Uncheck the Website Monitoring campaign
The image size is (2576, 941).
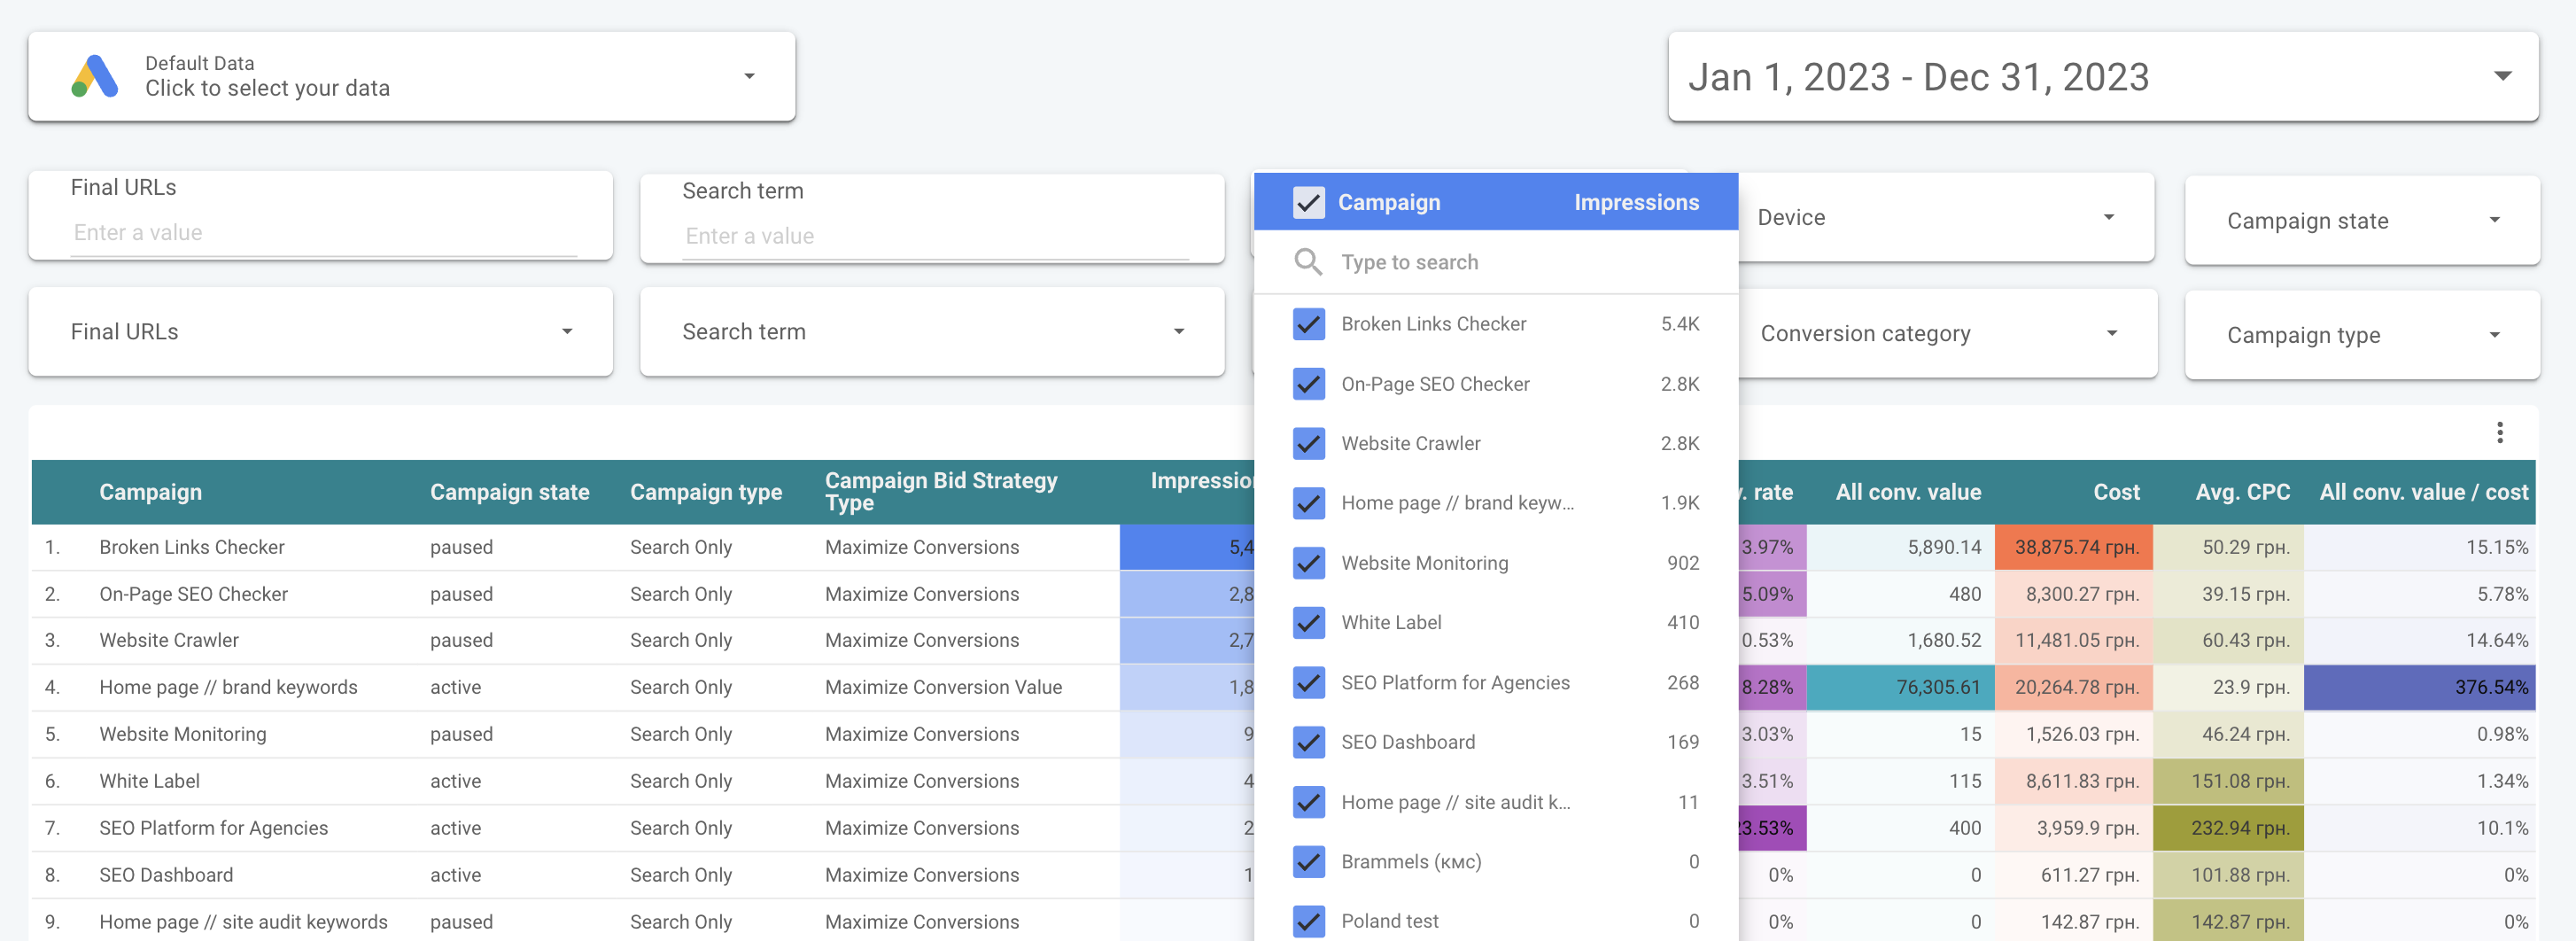tap(1308, 563)
